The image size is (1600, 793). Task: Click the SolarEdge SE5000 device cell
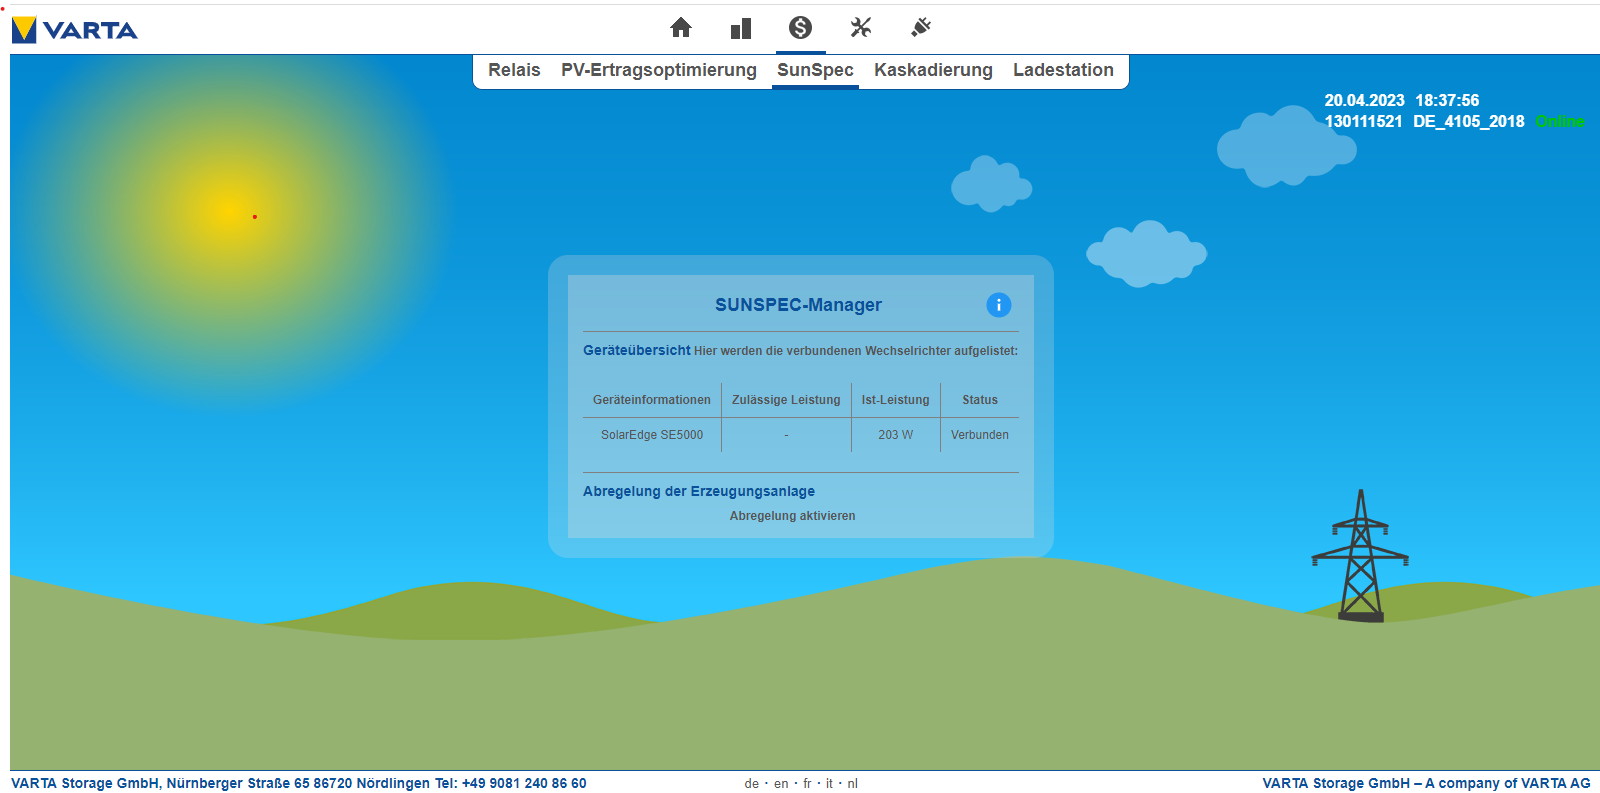[652, 435]
